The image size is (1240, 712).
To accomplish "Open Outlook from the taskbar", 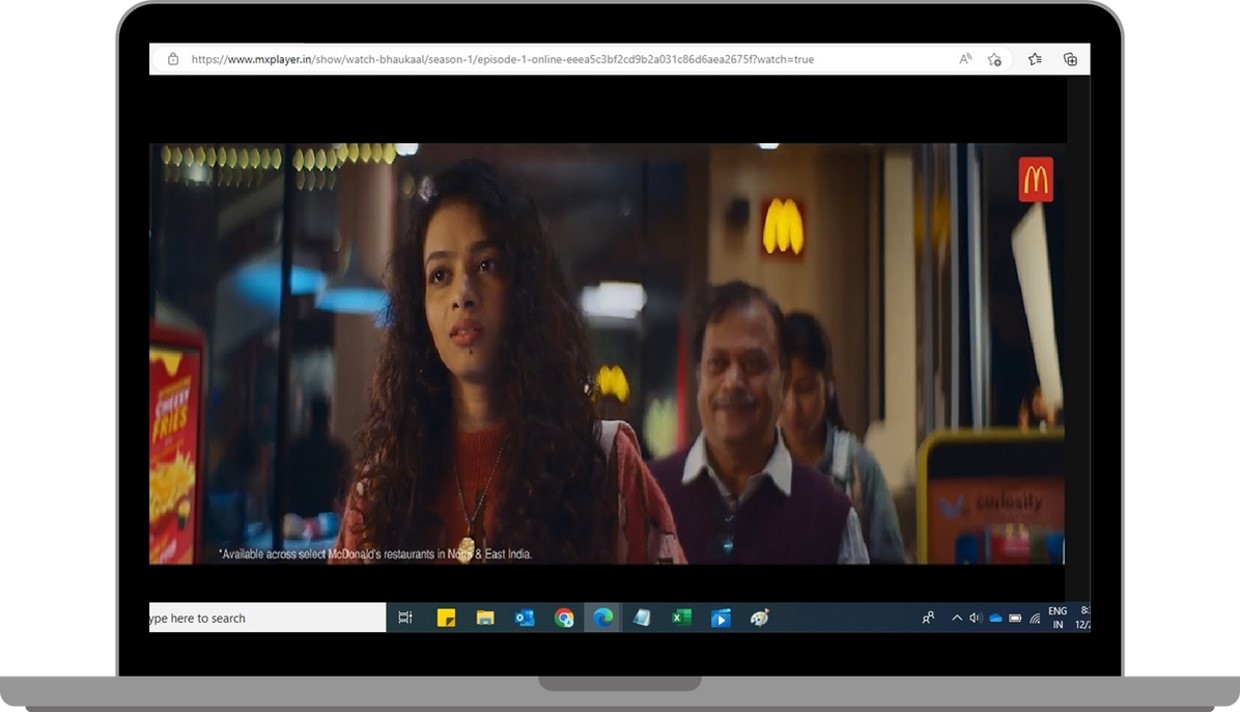I will (x=524, y=618).
